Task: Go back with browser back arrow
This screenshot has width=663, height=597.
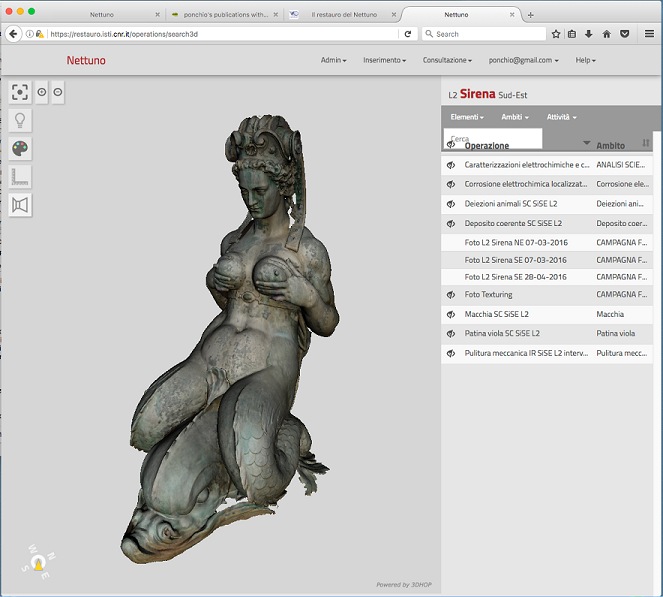Action: (14, 34)
